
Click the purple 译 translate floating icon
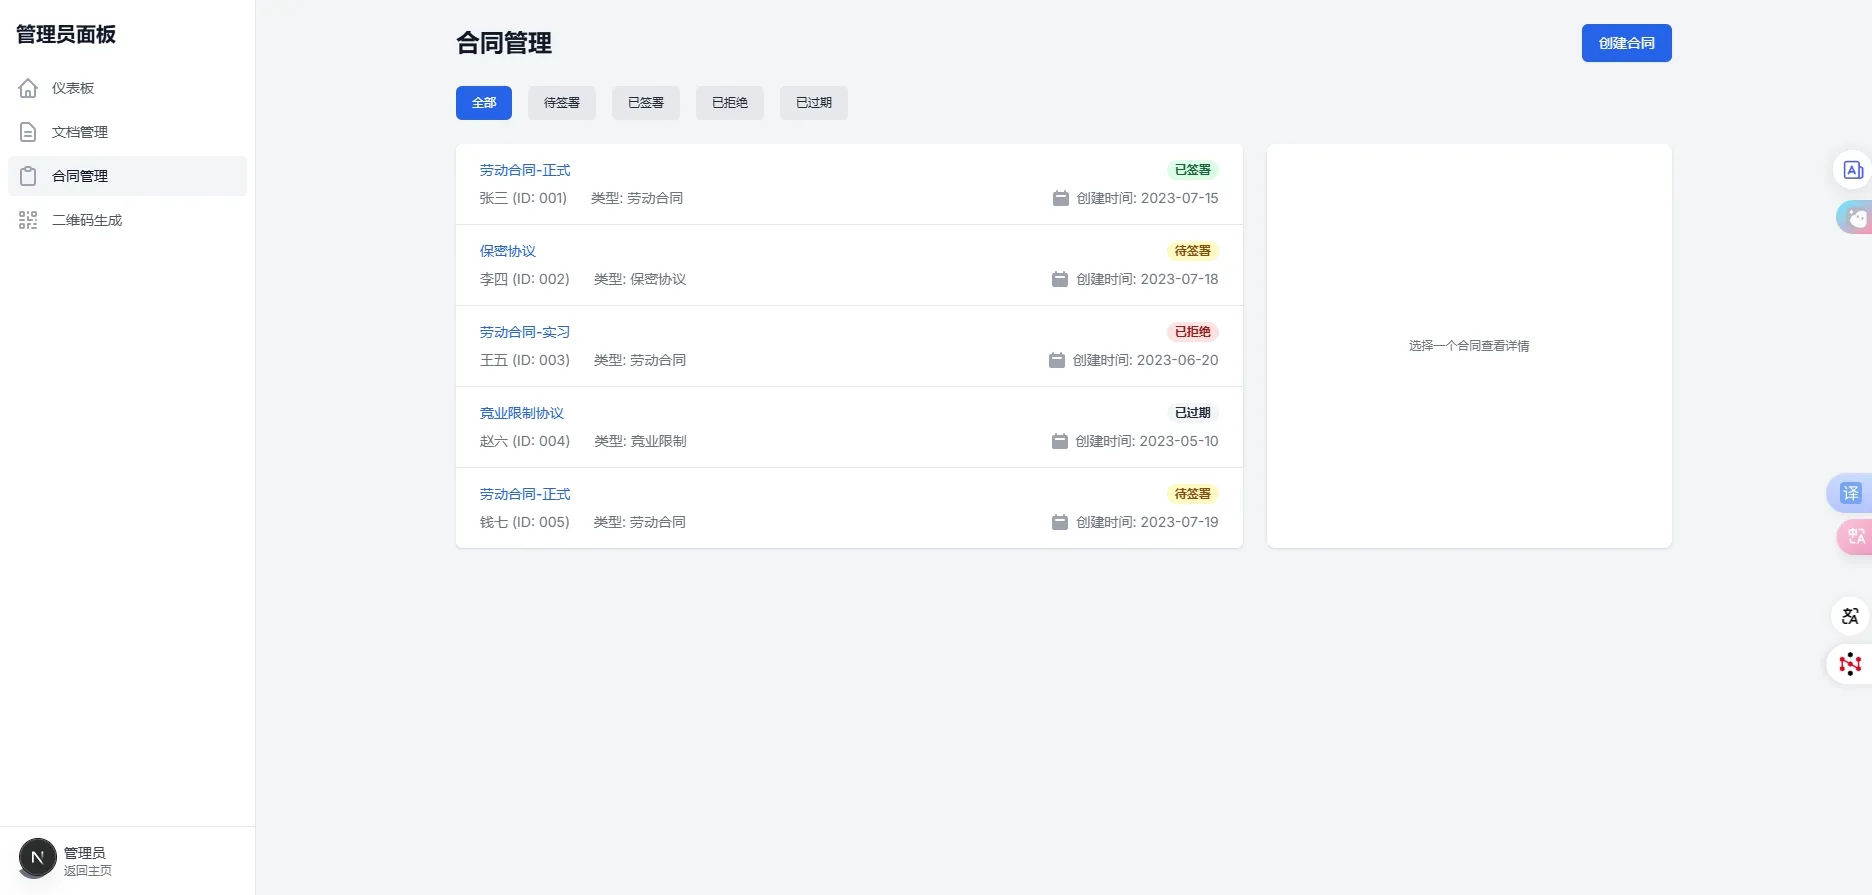point(1850,493)
